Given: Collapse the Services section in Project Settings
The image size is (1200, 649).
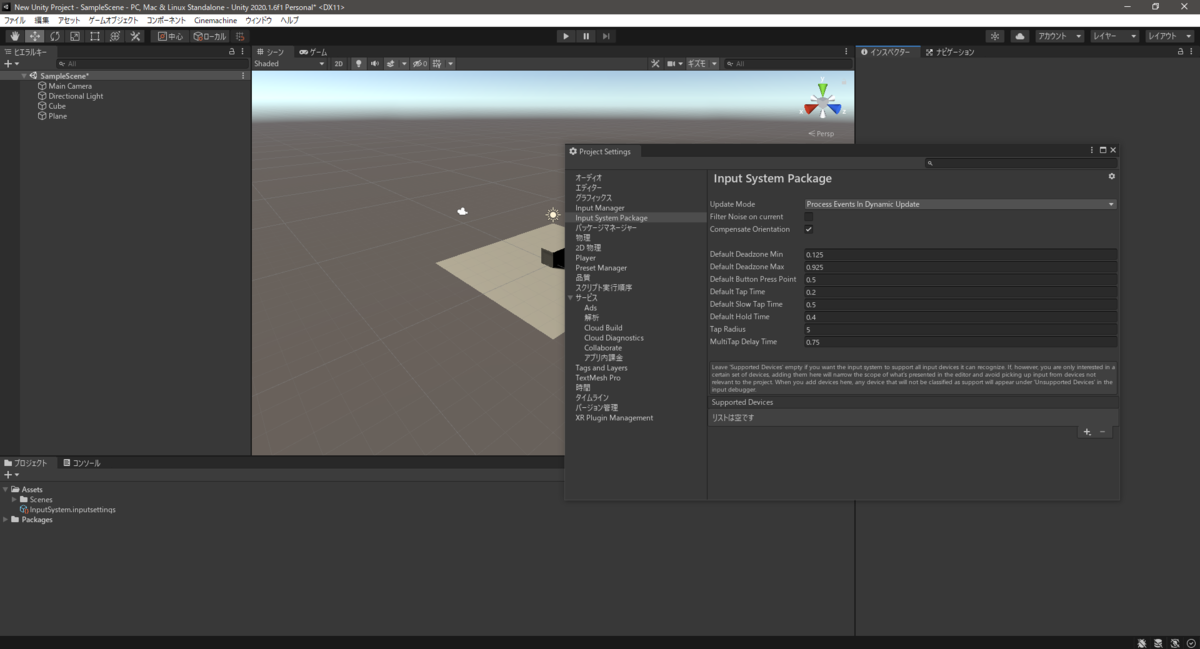Looking at the screenshot, I should tap(570, 298).
